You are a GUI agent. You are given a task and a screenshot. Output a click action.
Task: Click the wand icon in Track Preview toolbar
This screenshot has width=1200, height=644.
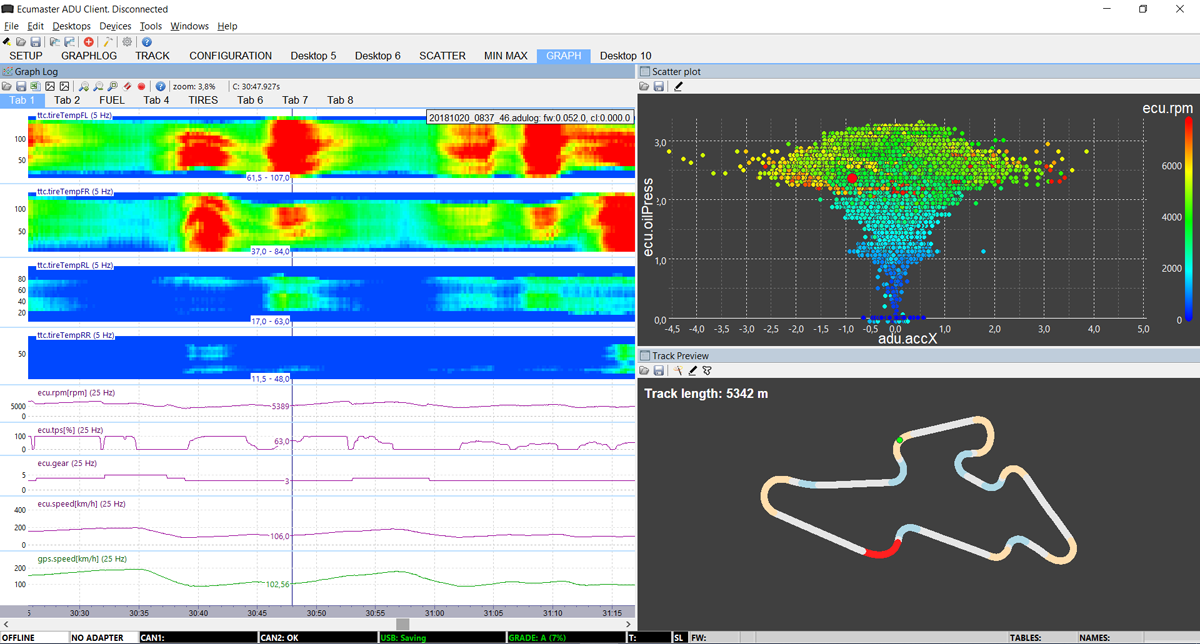tap(677, 371)
